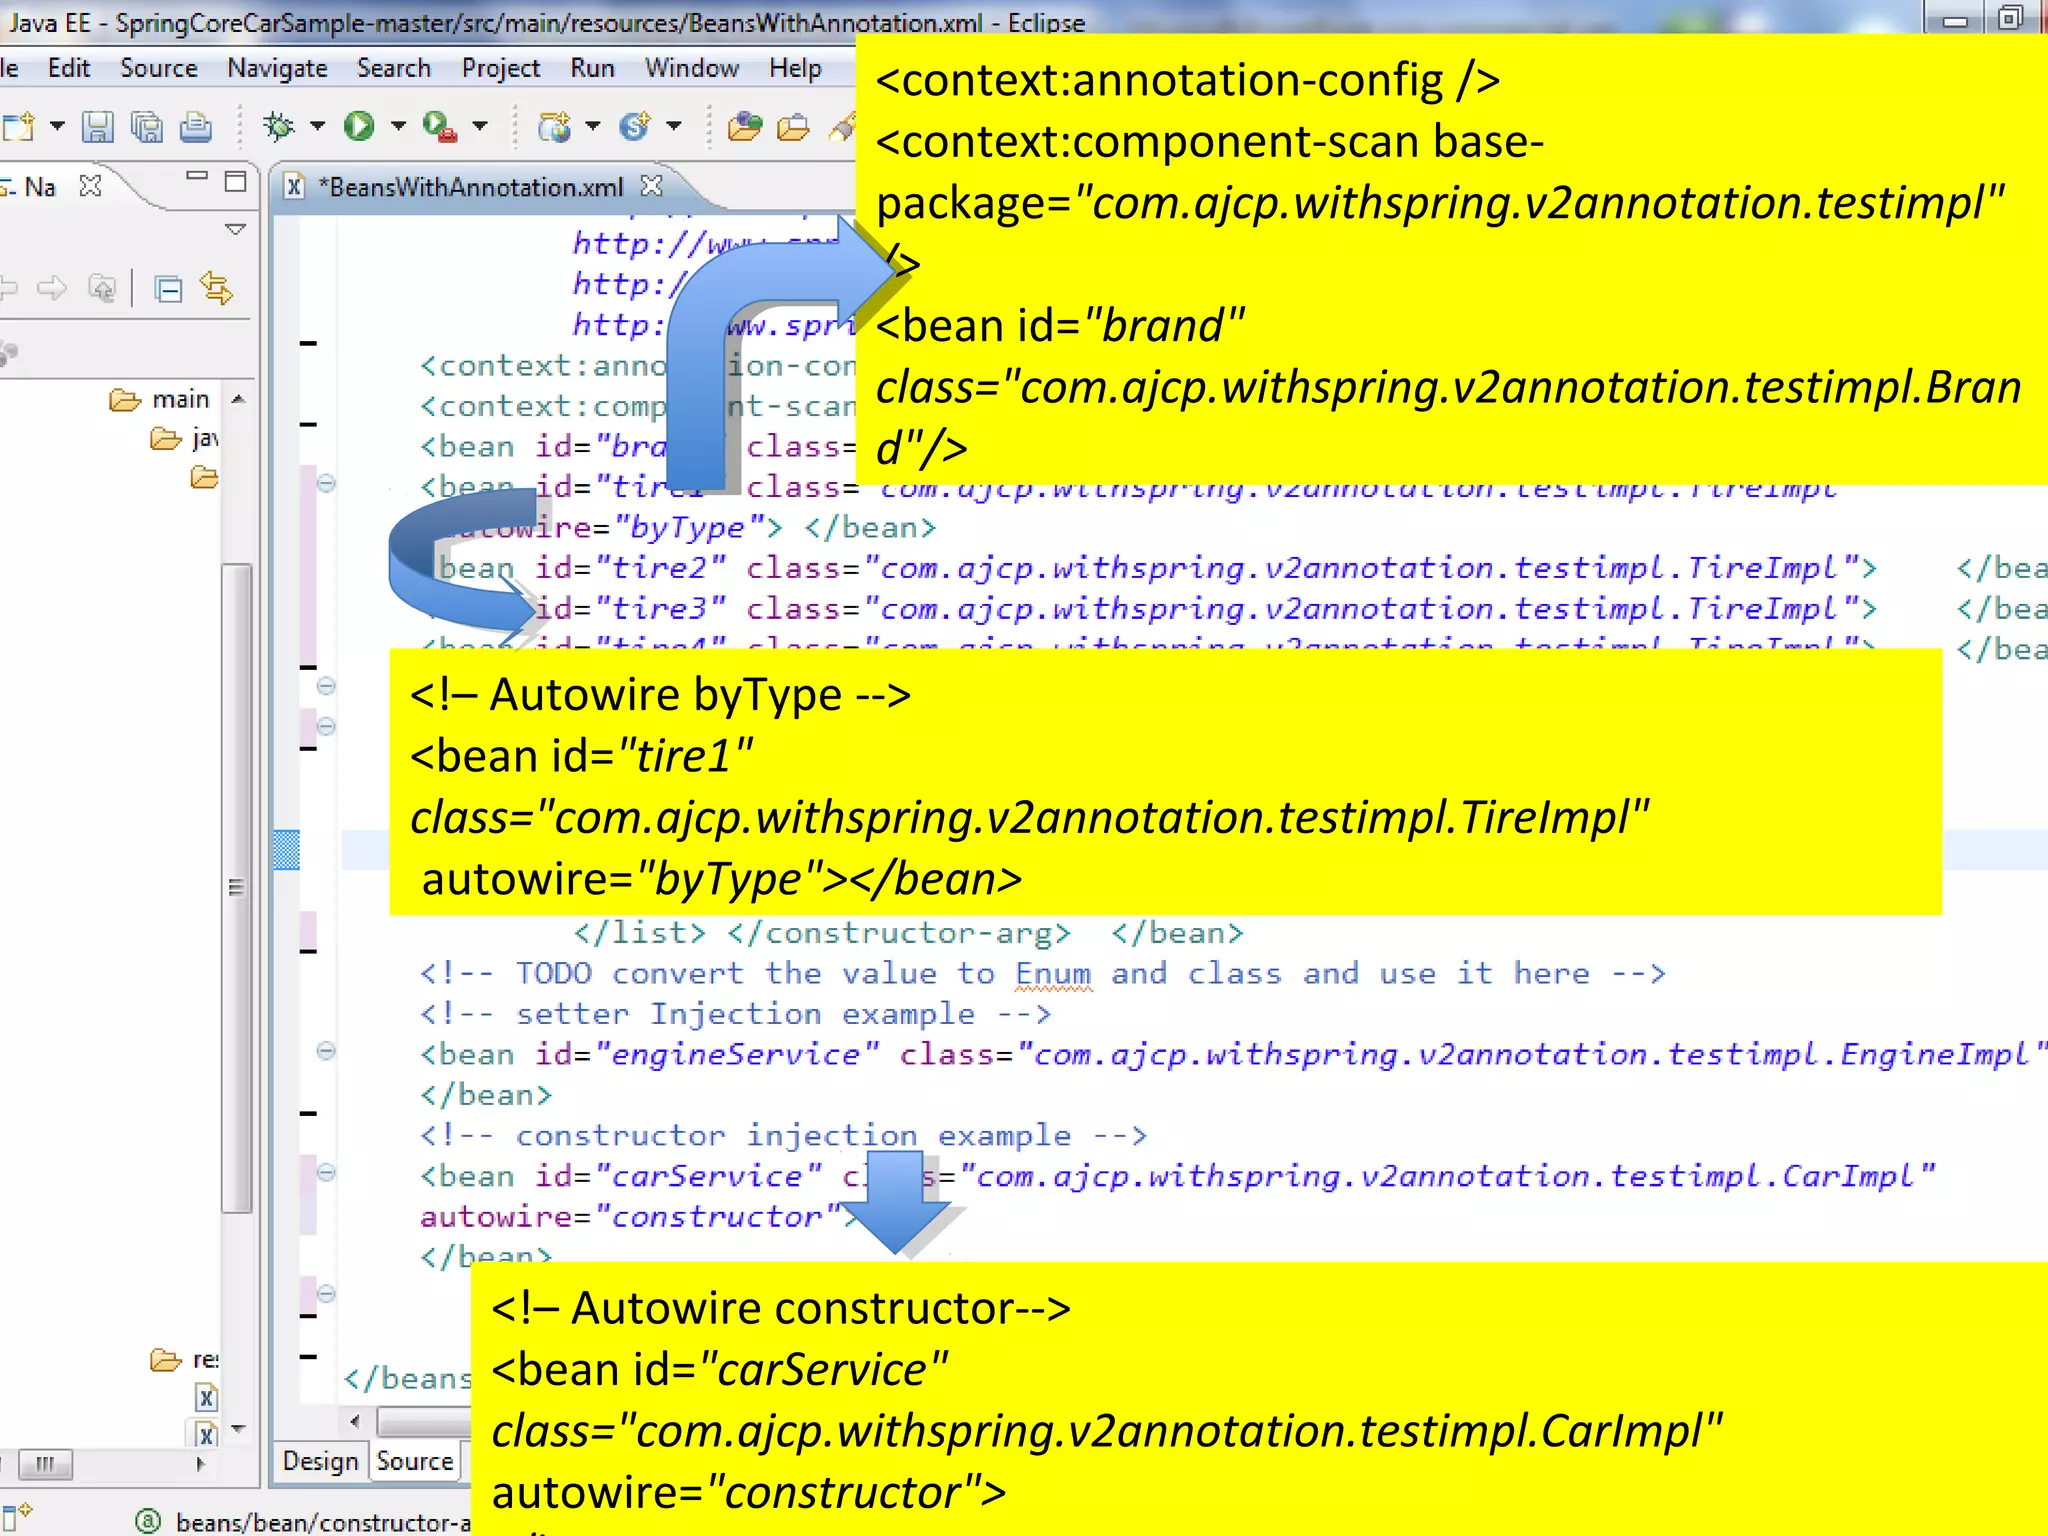This screenshot has width=2048, height=1536.
Task: Click the Navigator scroll-up arrow
Action: pyautogui.click(x=238, y=399)
